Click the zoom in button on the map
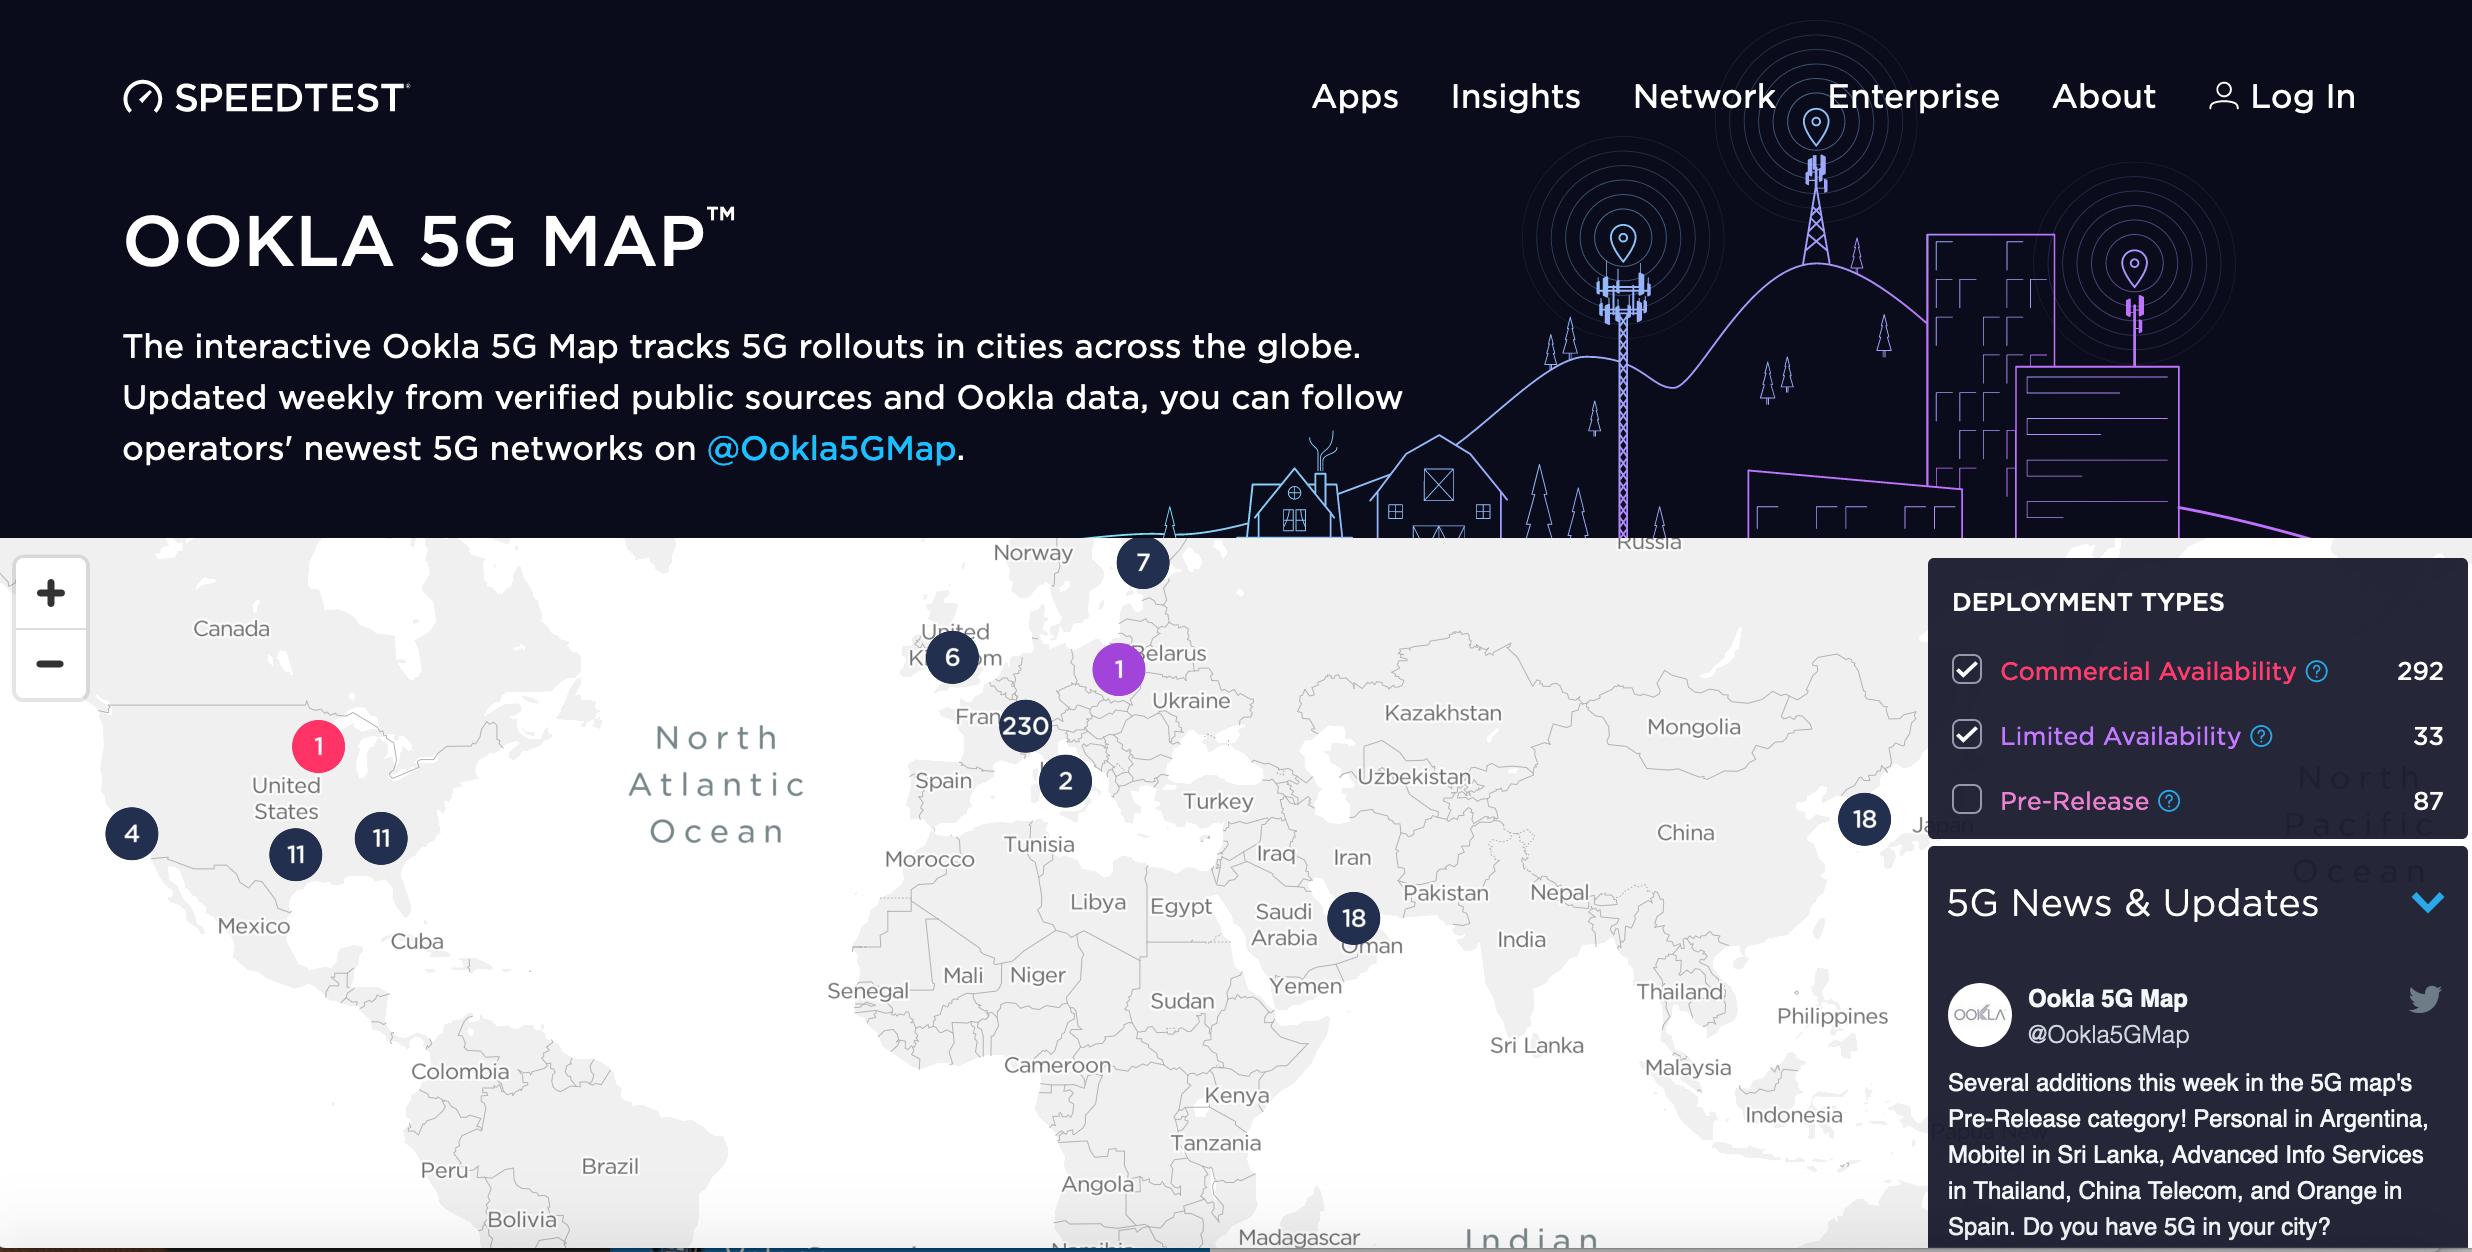The height and width of the screenshot is (1252, 2472). tap(50, 593)
